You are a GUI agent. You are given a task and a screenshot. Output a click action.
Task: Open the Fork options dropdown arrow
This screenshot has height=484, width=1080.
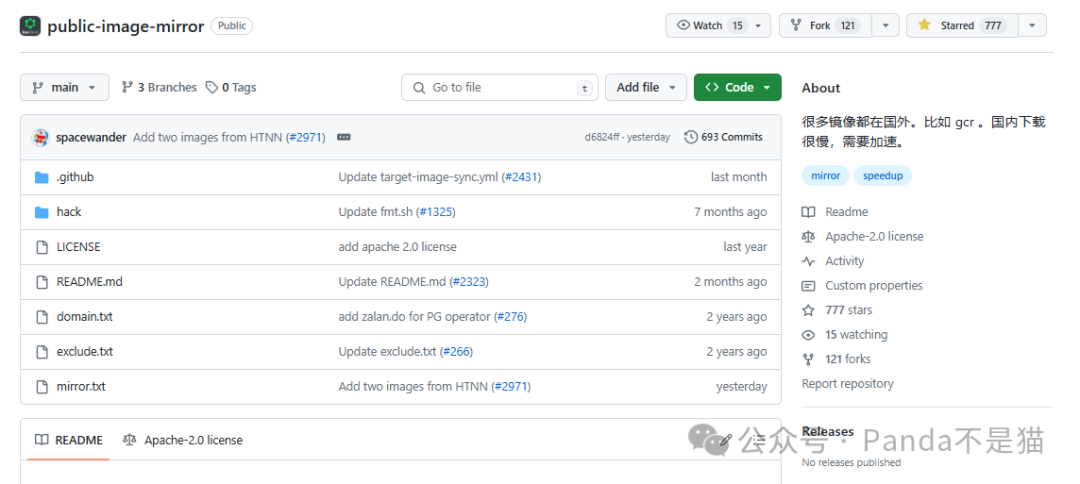[885, 26]
